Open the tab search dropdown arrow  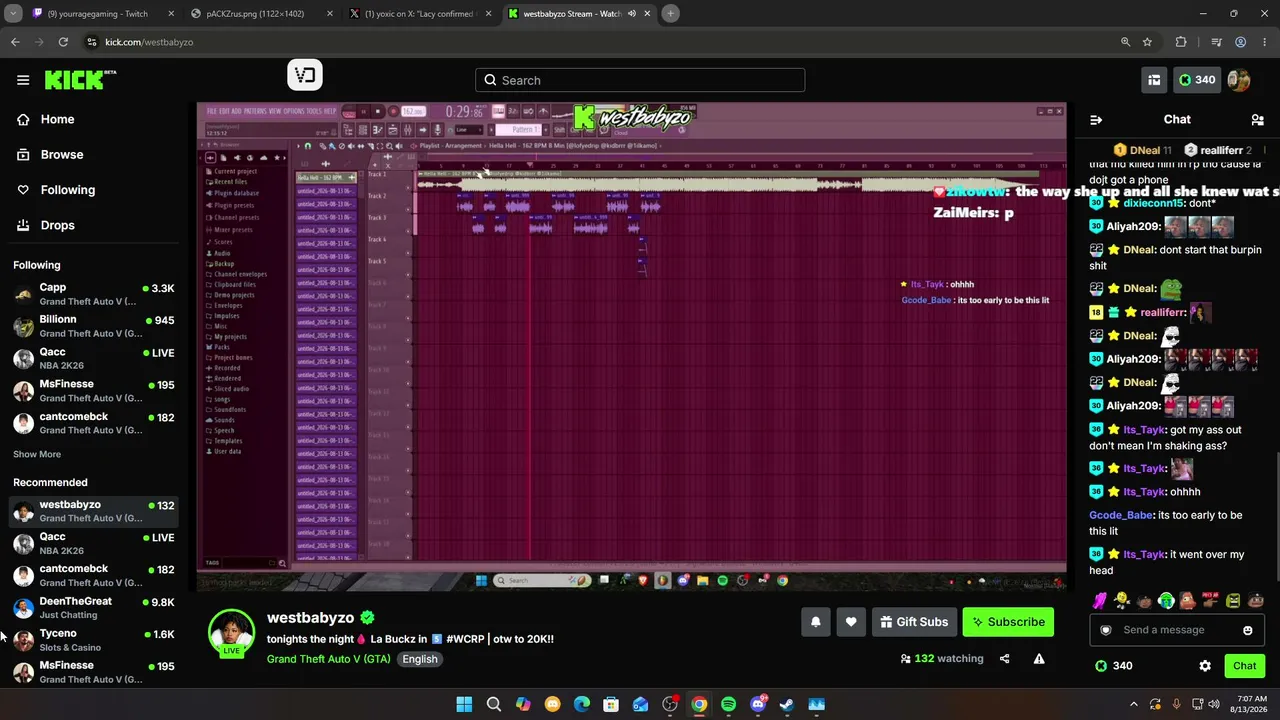[13, 14]
